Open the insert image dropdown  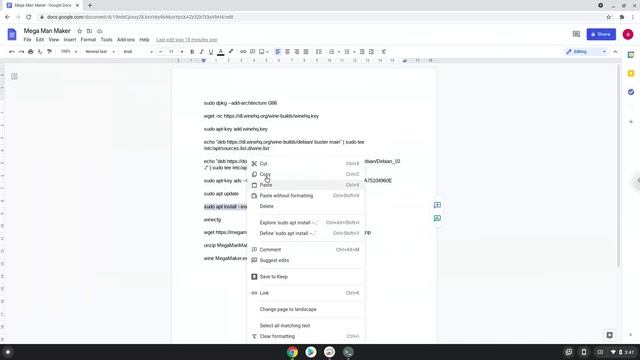tap(264, 52)
